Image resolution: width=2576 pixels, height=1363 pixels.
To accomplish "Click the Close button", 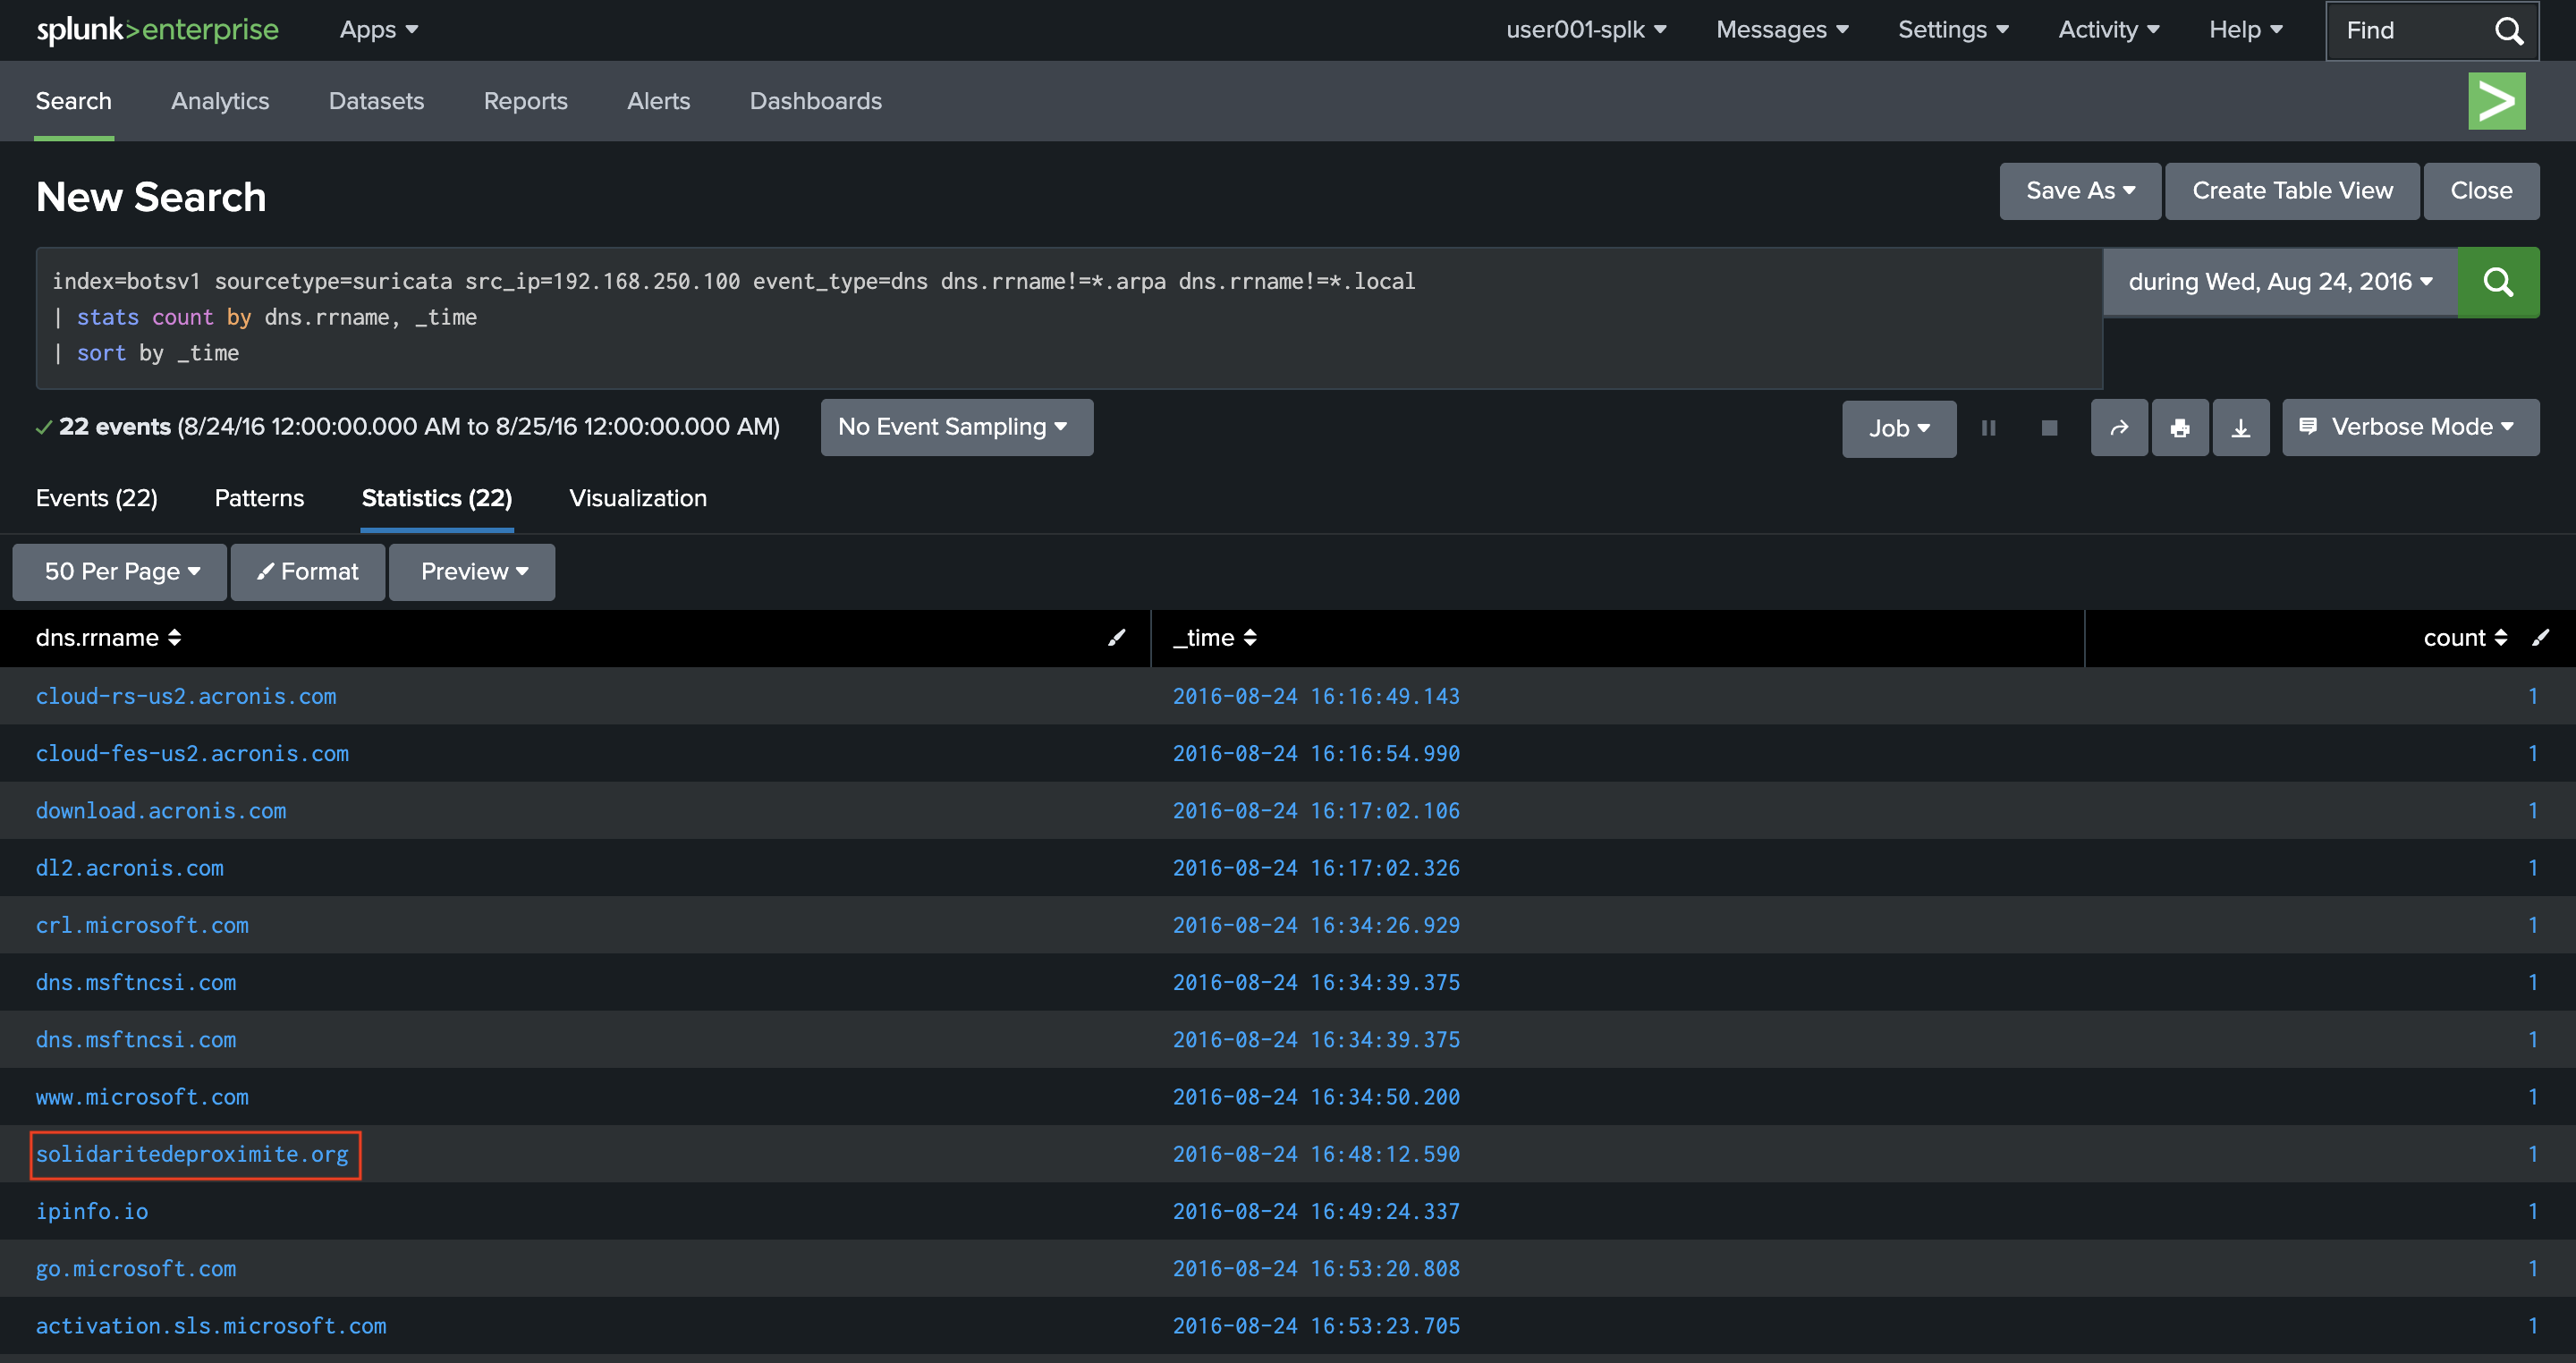I will click(x=2481, y=191).
